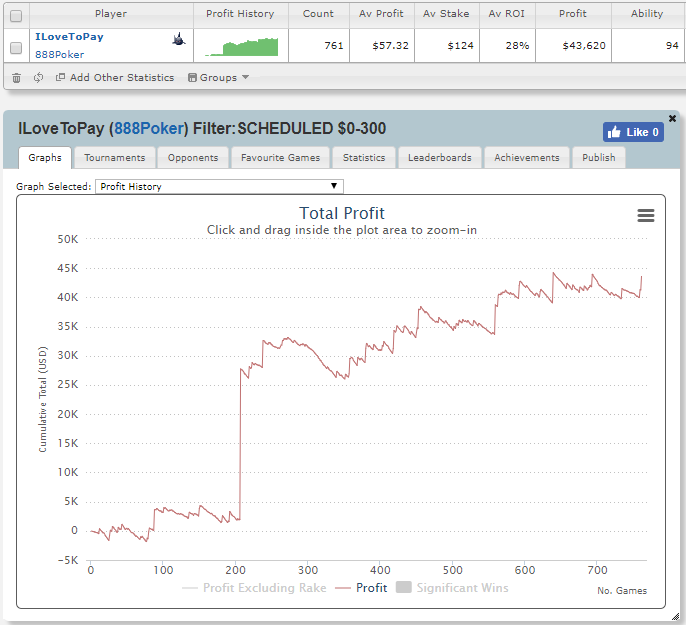Open the Favourite Games tab
The image size is (686, 625).
pos(280,157)
